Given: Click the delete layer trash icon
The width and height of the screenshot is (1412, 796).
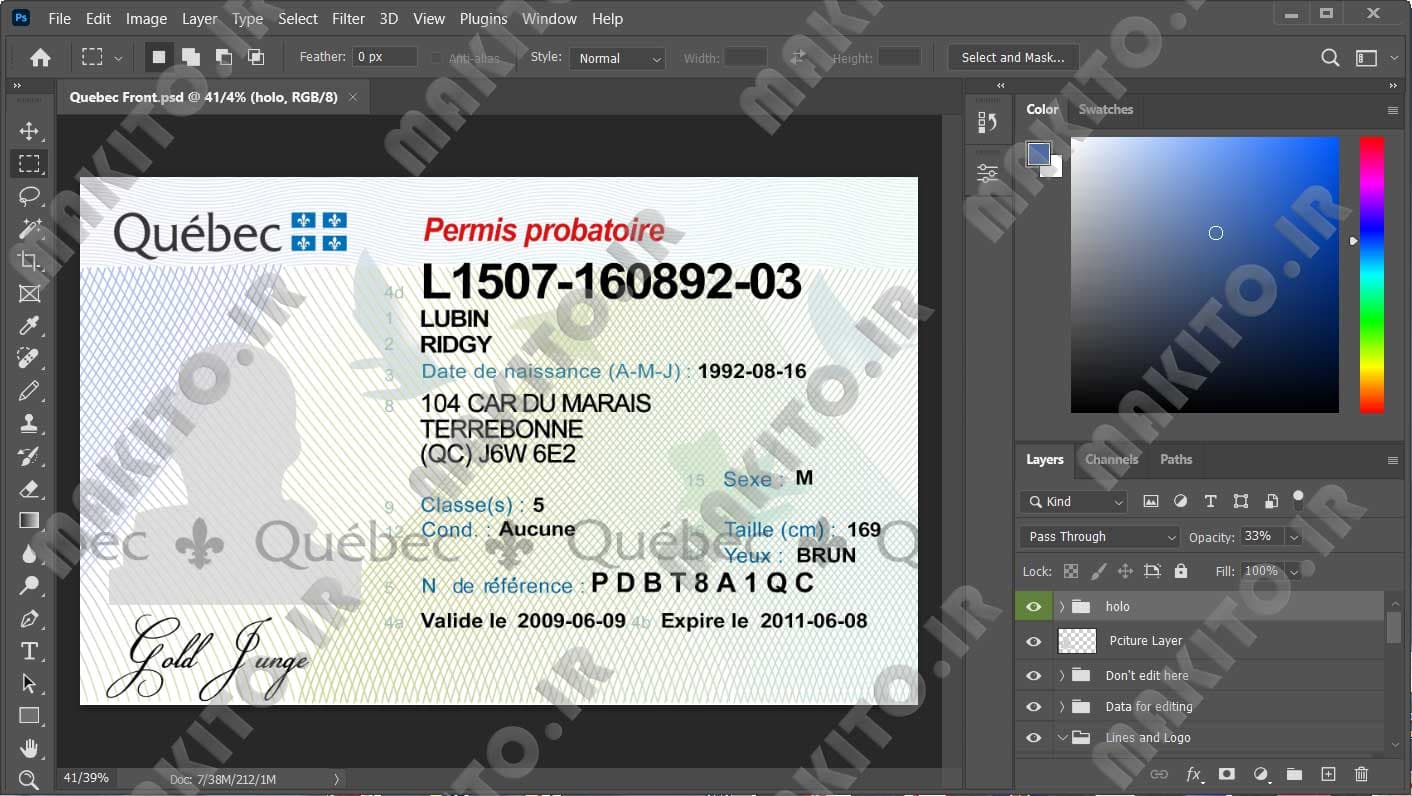Looking at the screenshot, I should pyautogui.click(x=1361, y=774).
